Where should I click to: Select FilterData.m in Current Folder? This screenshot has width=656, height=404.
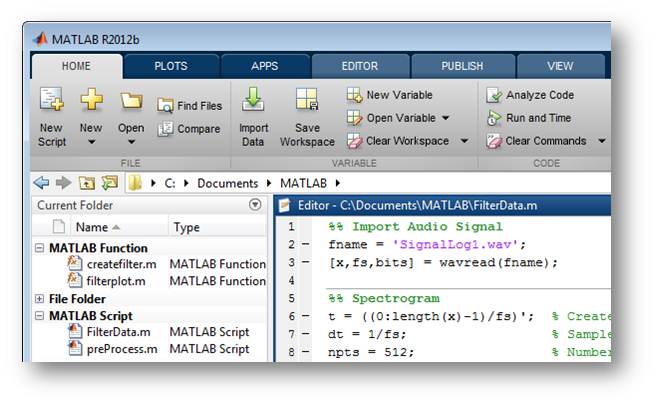pyautogui.click(x=118, y=332)
